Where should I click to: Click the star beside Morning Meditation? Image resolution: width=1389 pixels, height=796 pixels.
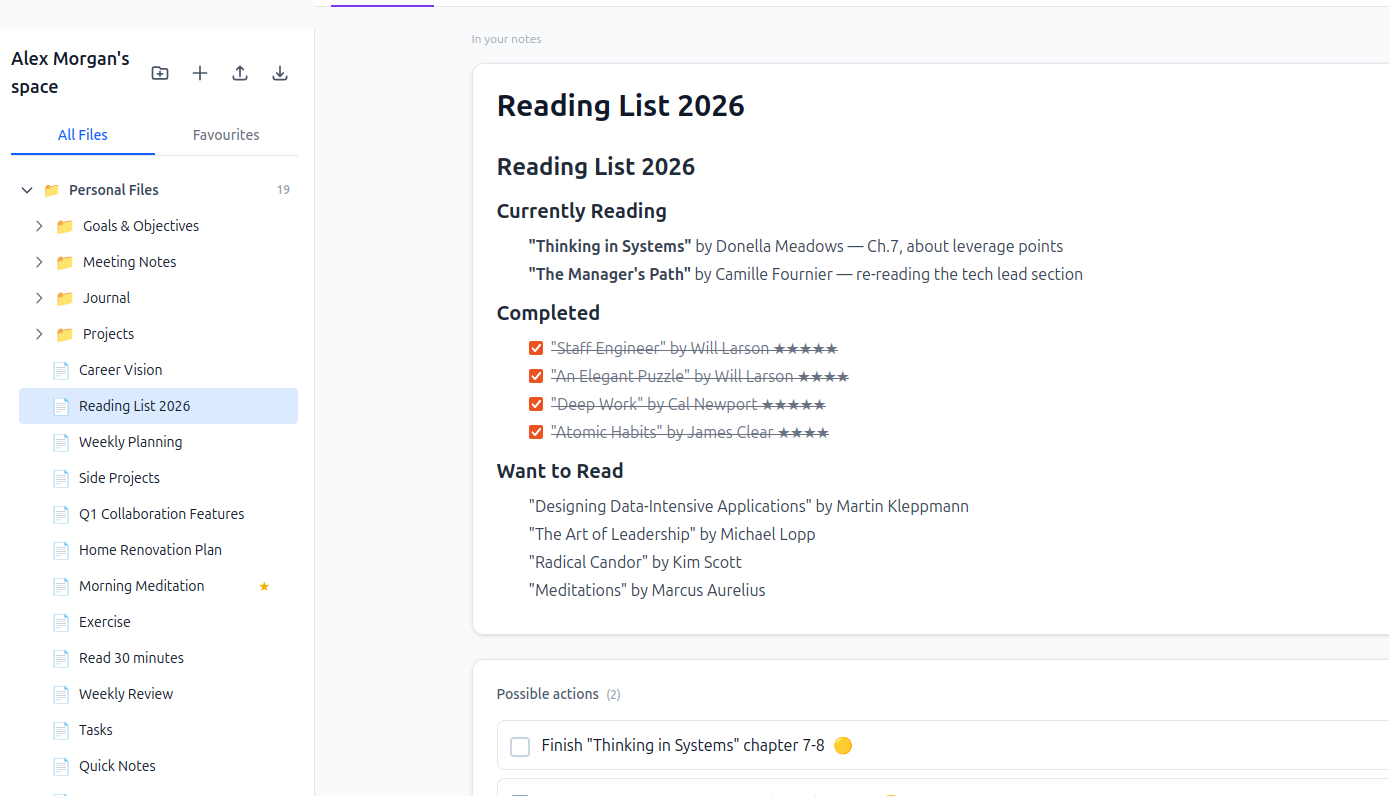click(x=264, y=586)
